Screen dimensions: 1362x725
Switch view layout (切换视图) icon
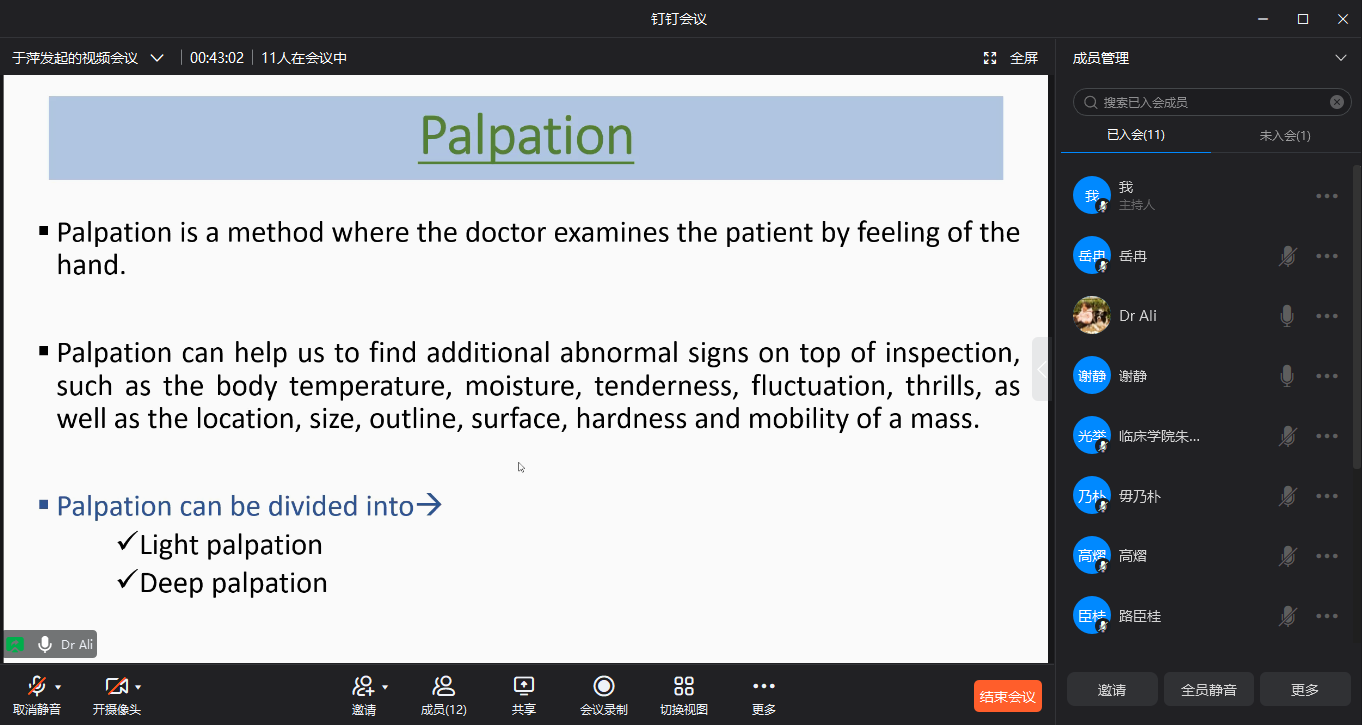click(684, 686)
